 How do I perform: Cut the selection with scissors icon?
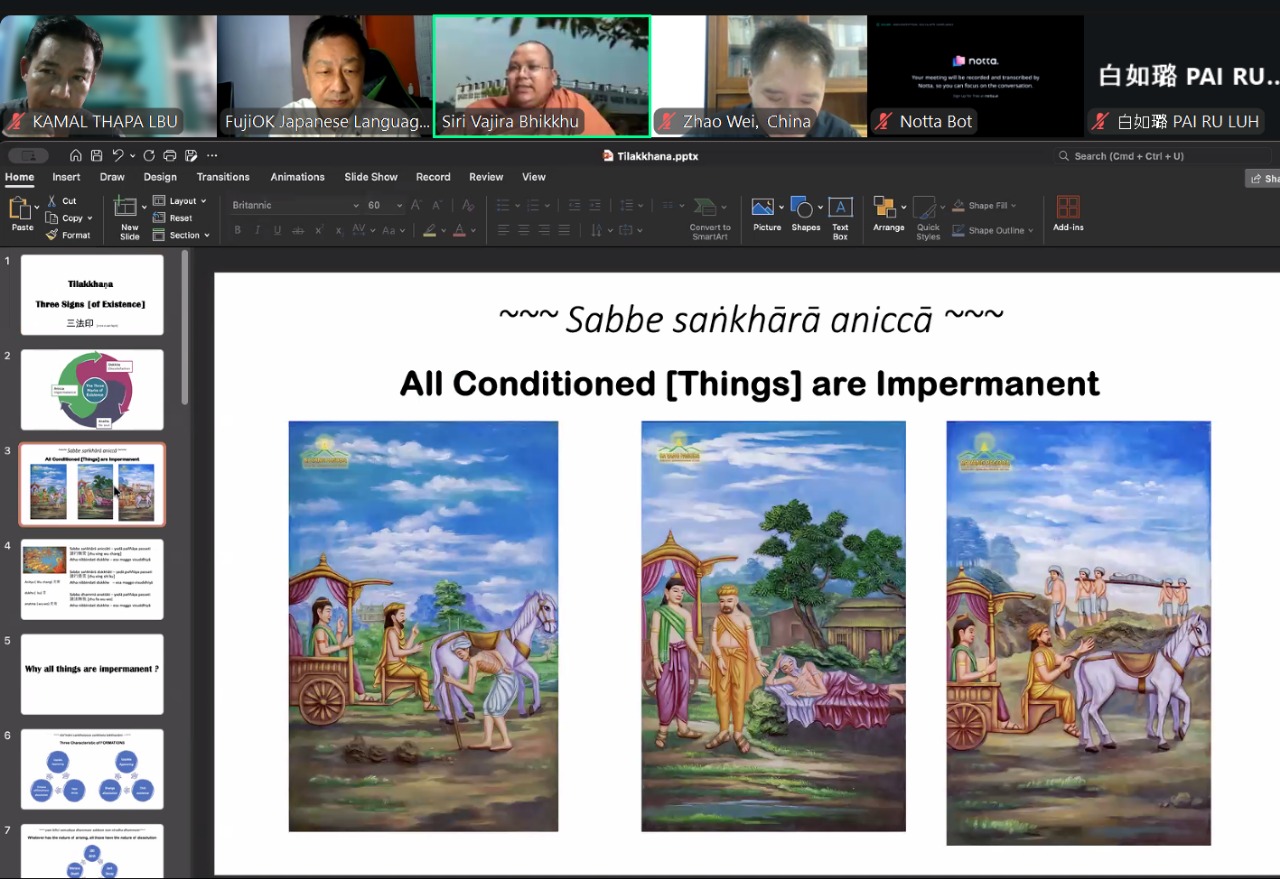coord(62,201)
